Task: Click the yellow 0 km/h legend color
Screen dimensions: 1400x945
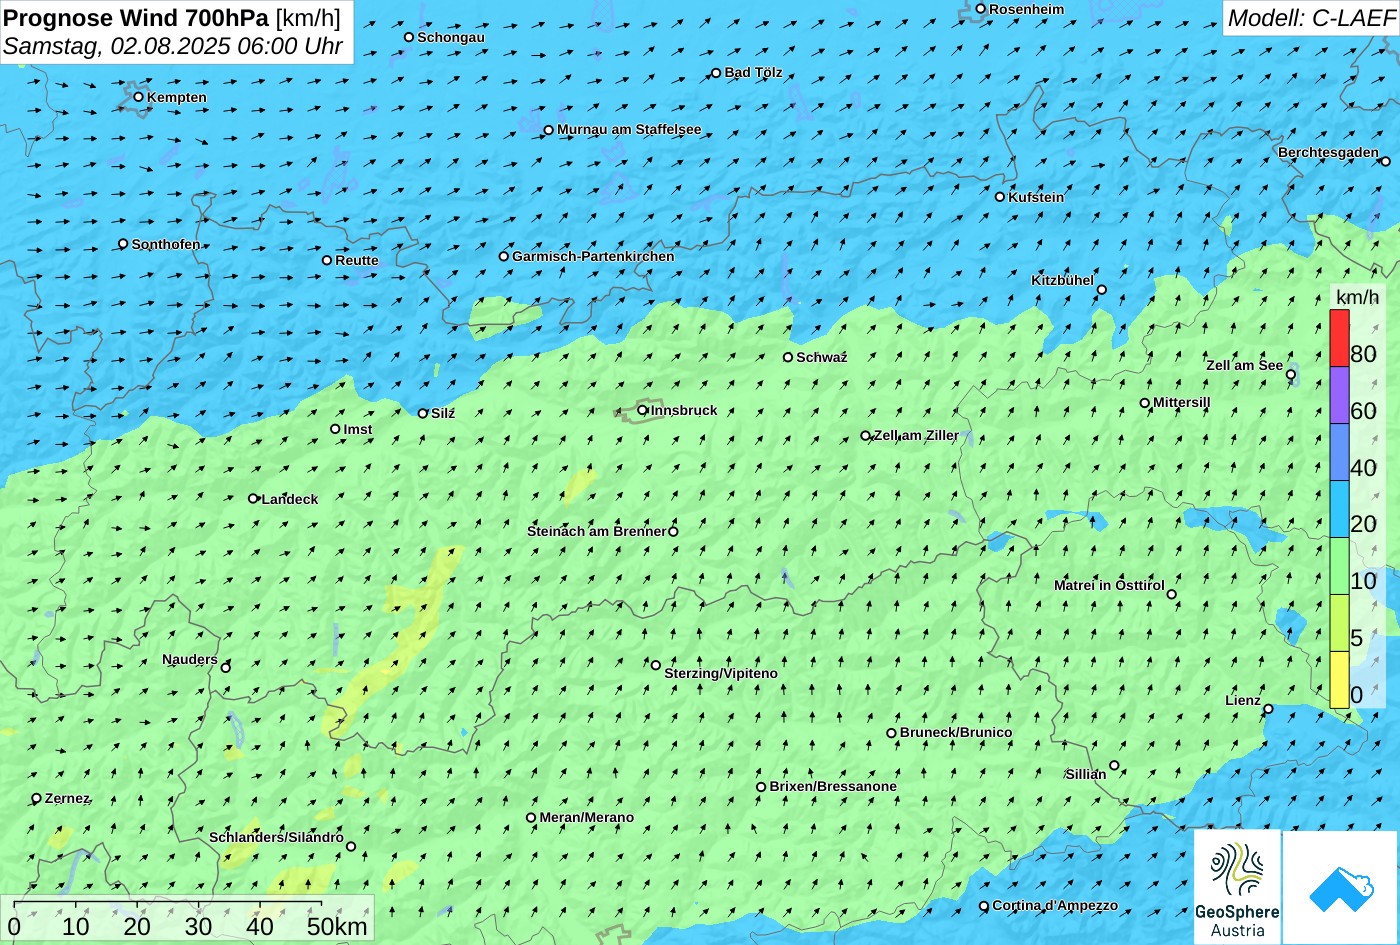Action: tap(1339, 680)
